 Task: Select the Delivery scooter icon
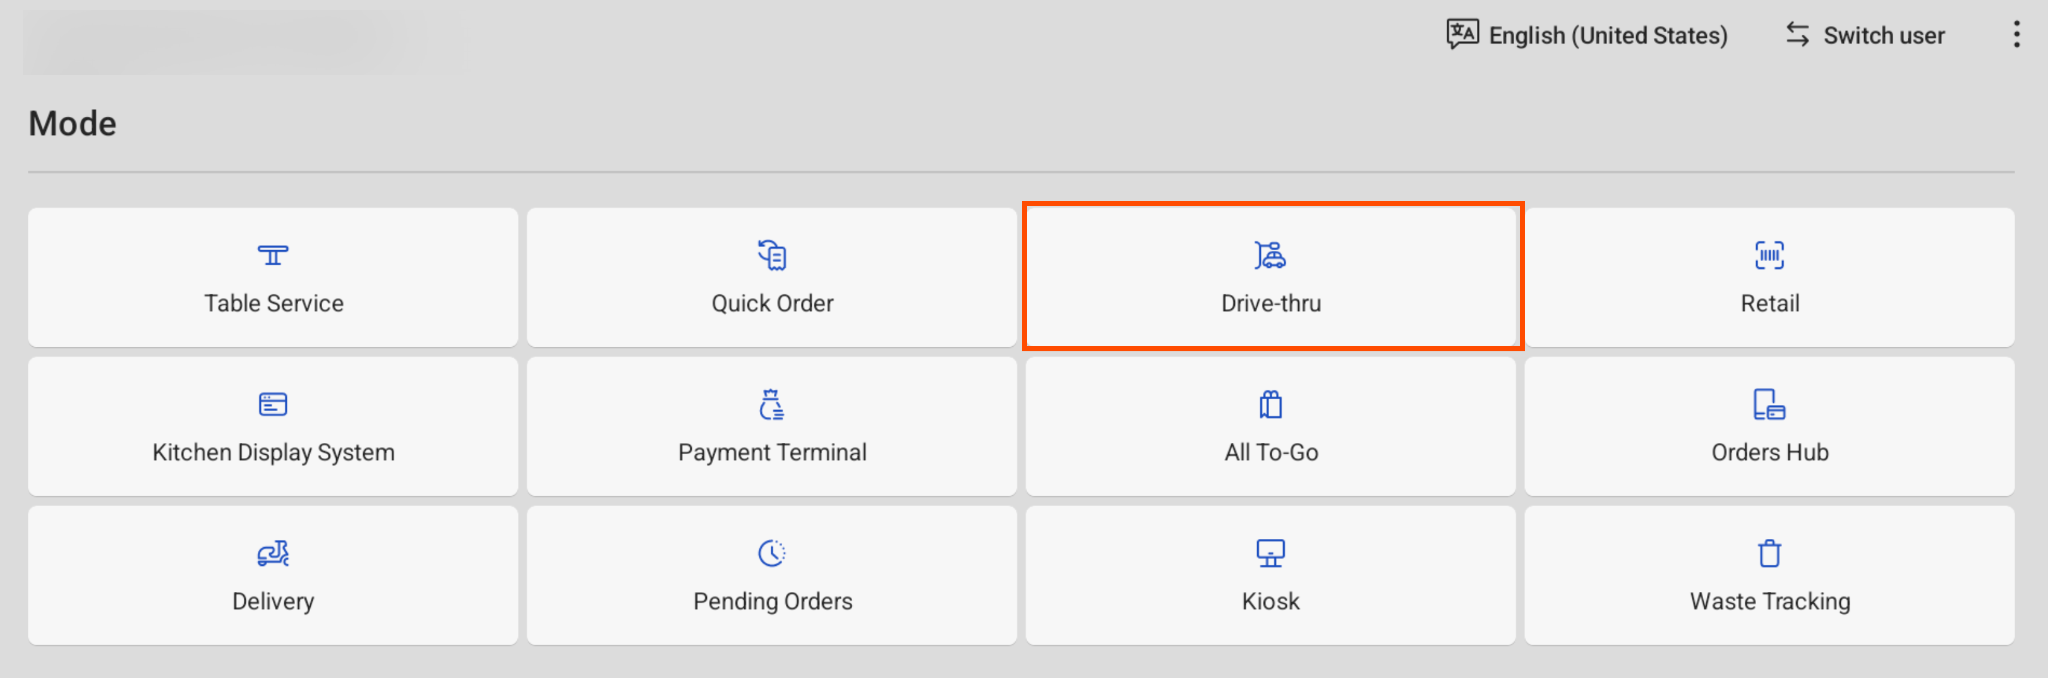pos(273,553)
